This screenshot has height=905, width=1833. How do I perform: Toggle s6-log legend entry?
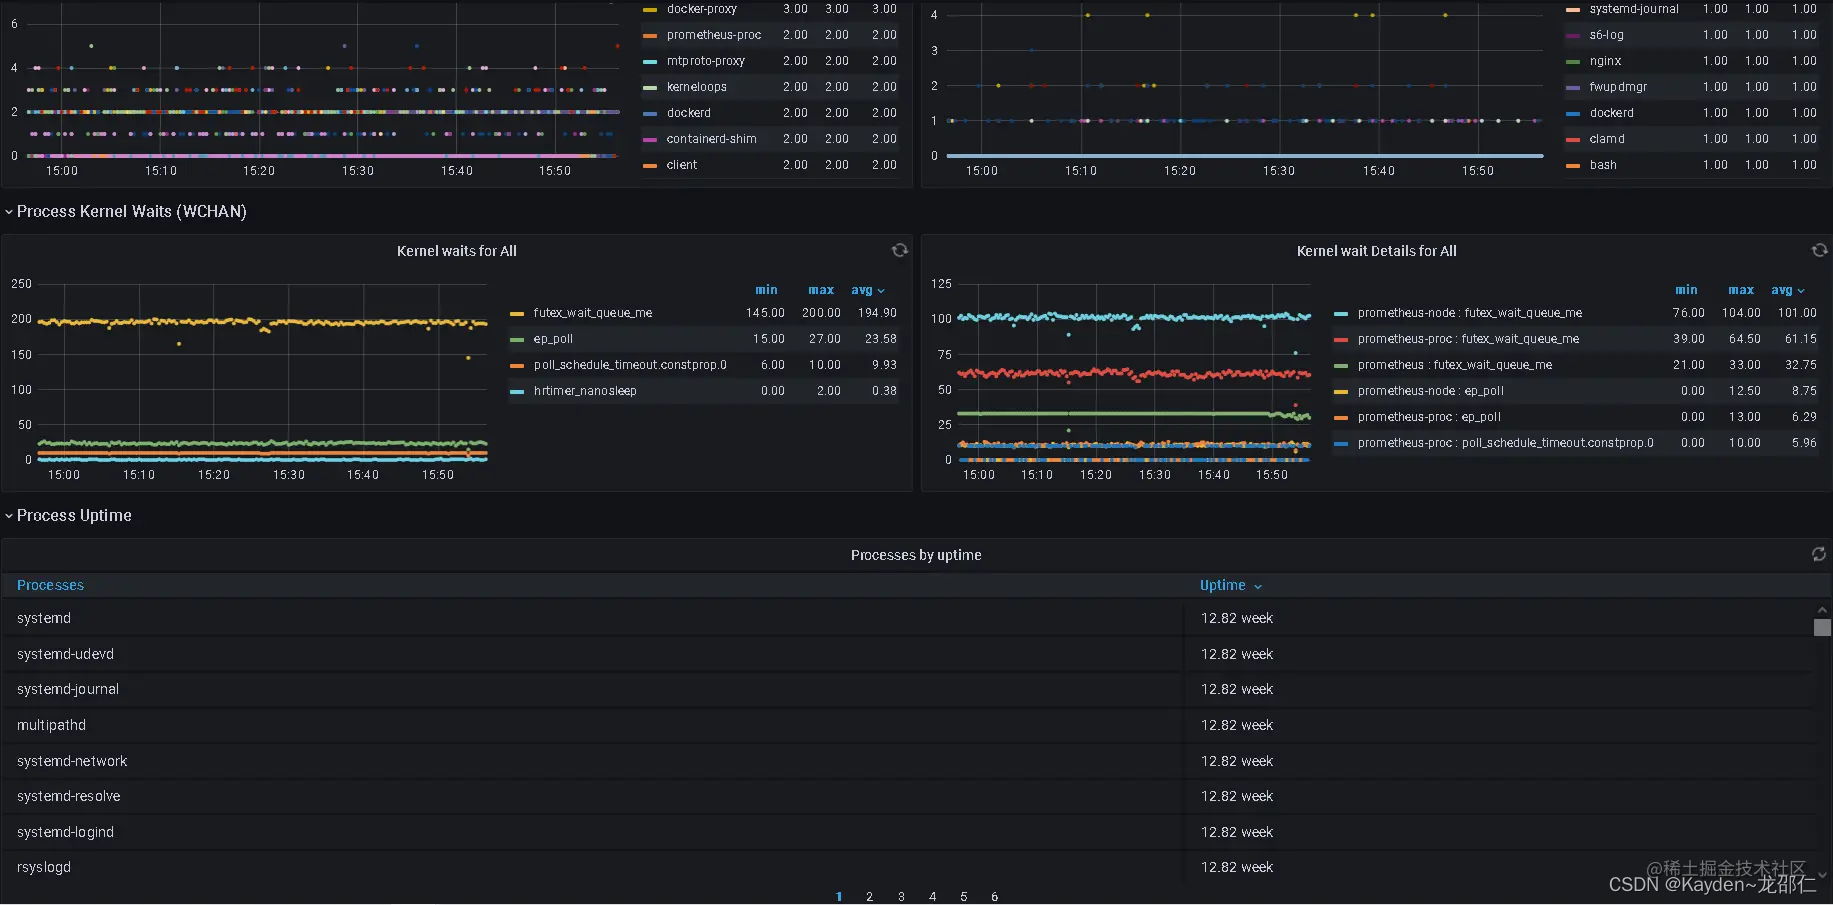point(1606,35)
